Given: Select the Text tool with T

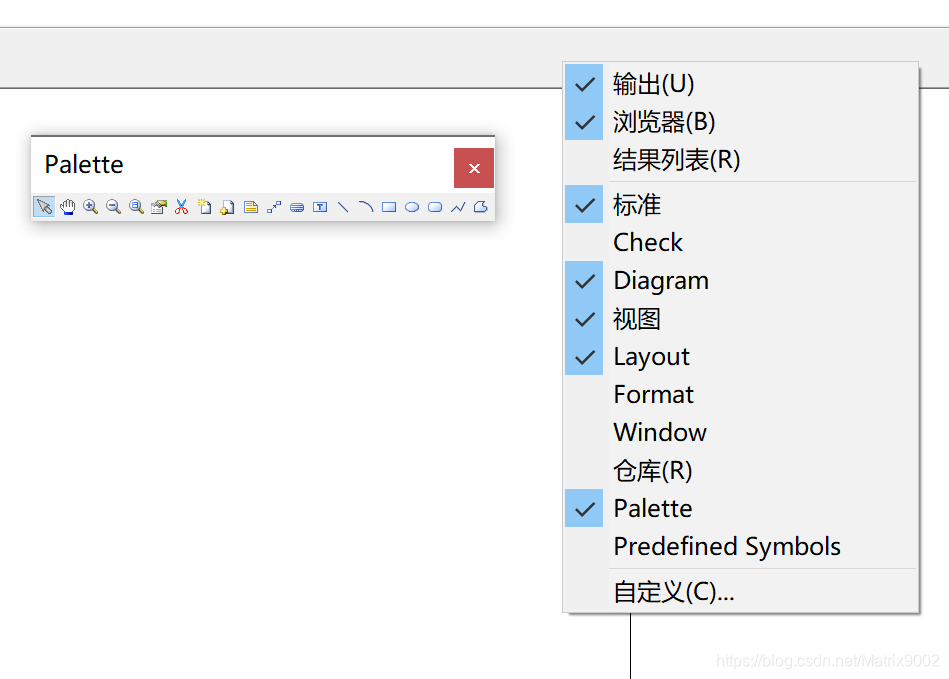Looking at the screenshot, I should tap(320, 207).
